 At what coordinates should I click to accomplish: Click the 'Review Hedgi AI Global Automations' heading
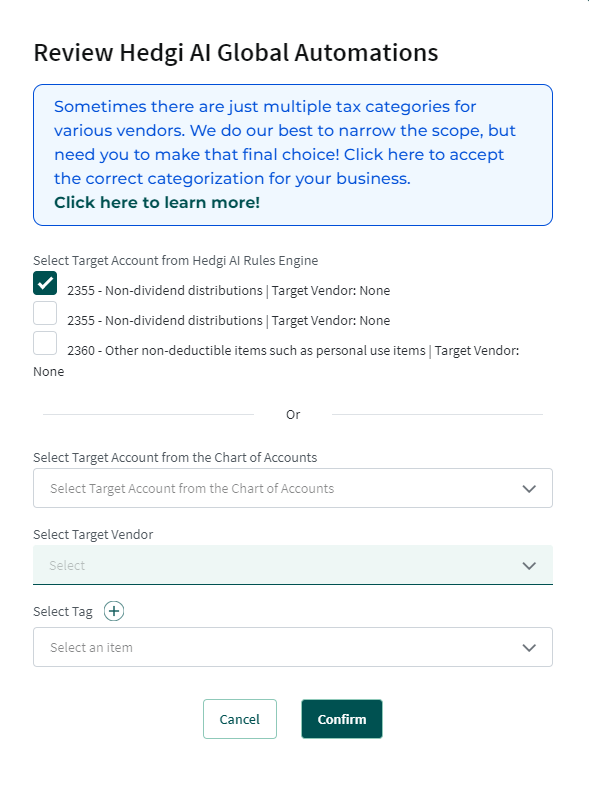click(x=236, y=53)
